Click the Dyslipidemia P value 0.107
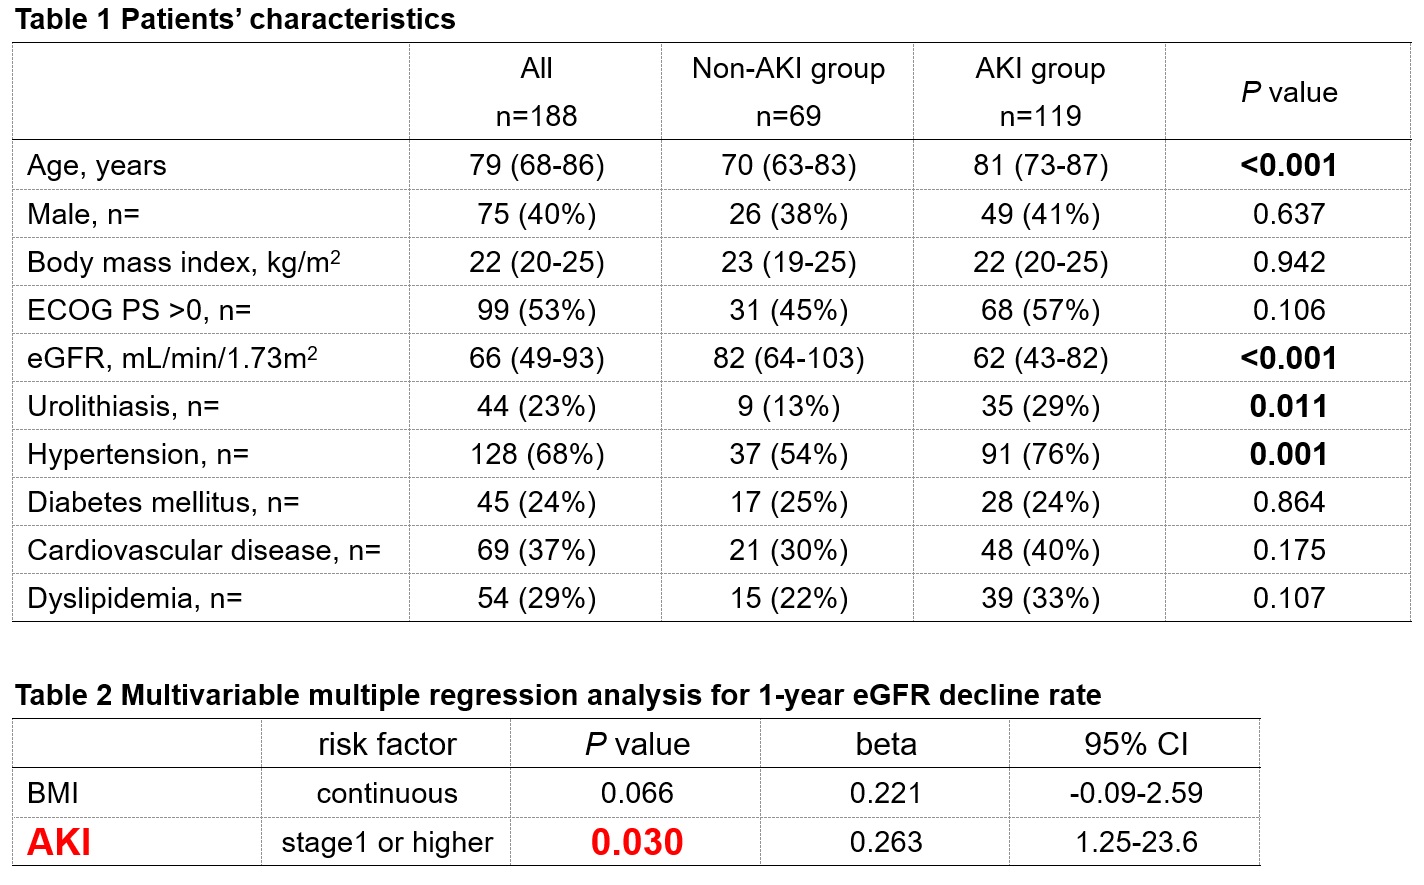Viewport: 1424px width, 885px height. pos(1288,598)
